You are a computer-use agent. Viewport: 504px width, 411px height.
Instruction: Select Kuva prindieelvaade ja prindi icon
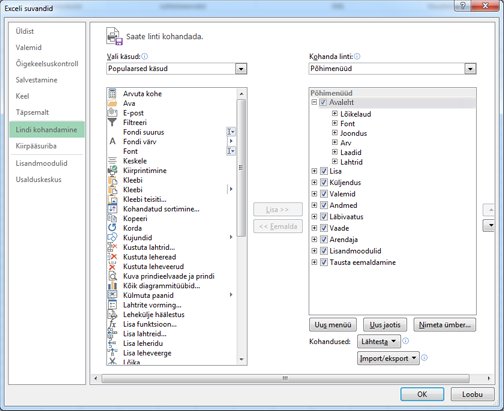click(112, 276)
